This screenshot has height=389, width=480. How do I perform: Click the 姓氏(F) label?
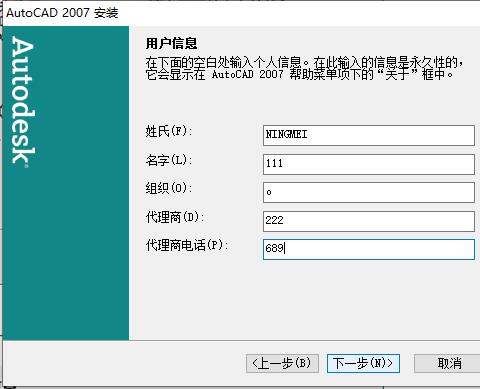pos(169,131)
